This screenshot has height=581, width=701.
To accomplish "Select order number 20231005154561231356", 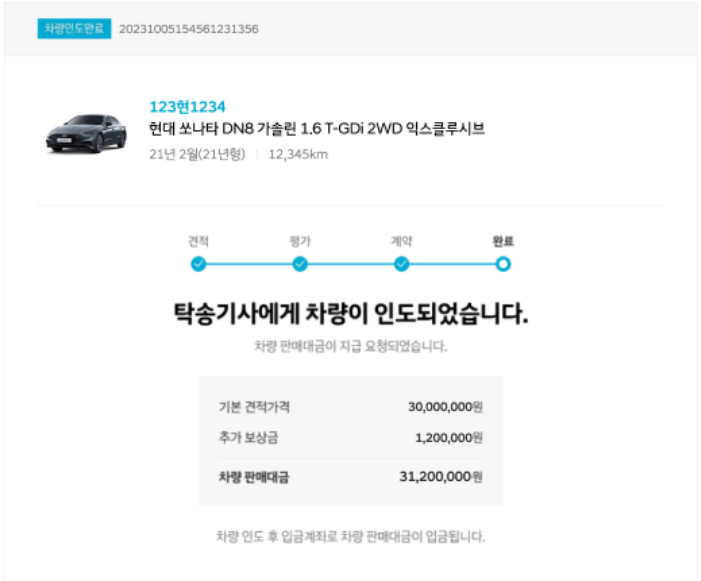I will point(189,29).
